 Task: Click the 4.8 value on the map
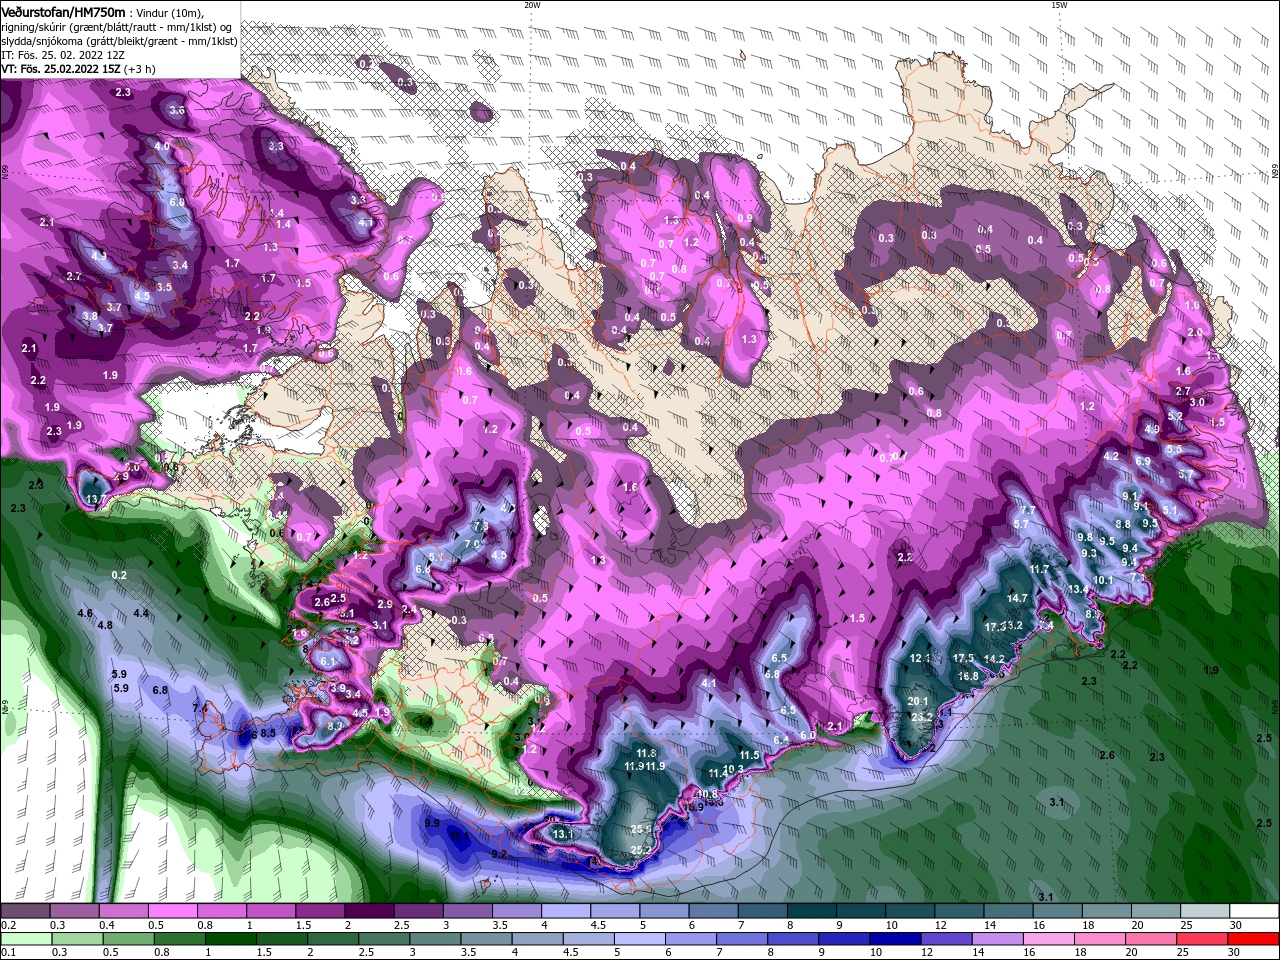point(104,625)
